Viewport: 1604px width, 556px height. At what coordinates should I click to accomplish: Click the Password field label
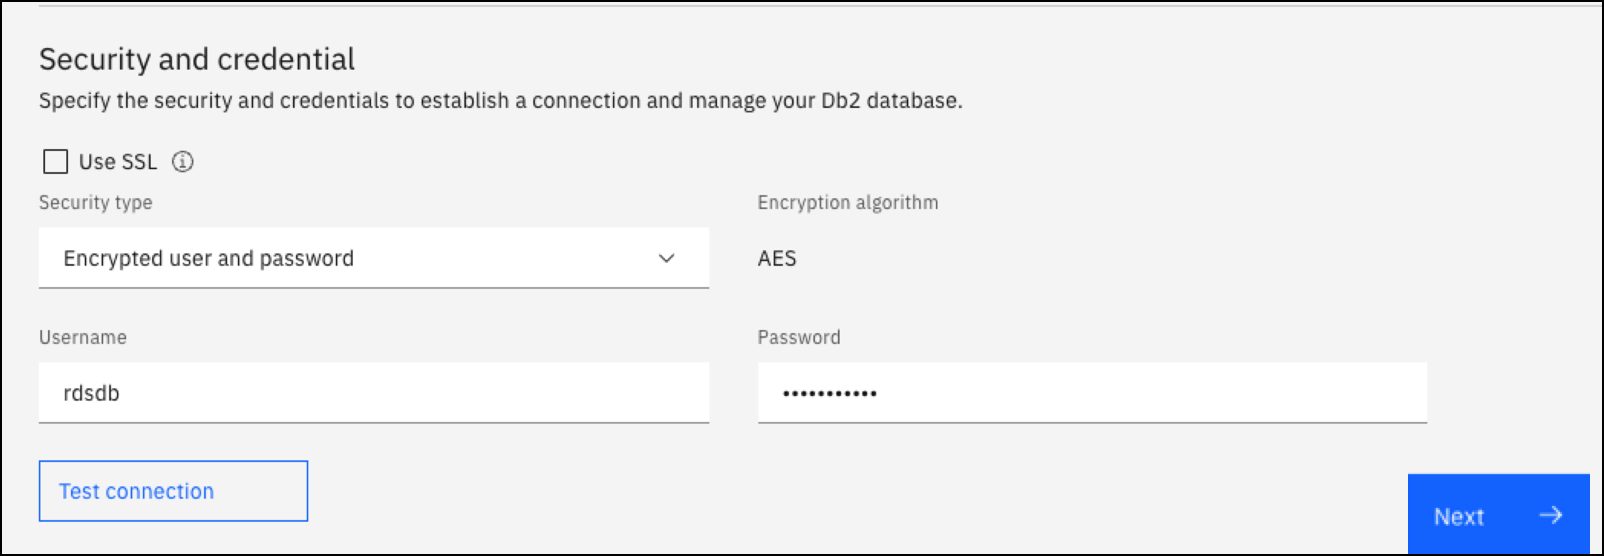pyautogui.click(x=799, y=338)
